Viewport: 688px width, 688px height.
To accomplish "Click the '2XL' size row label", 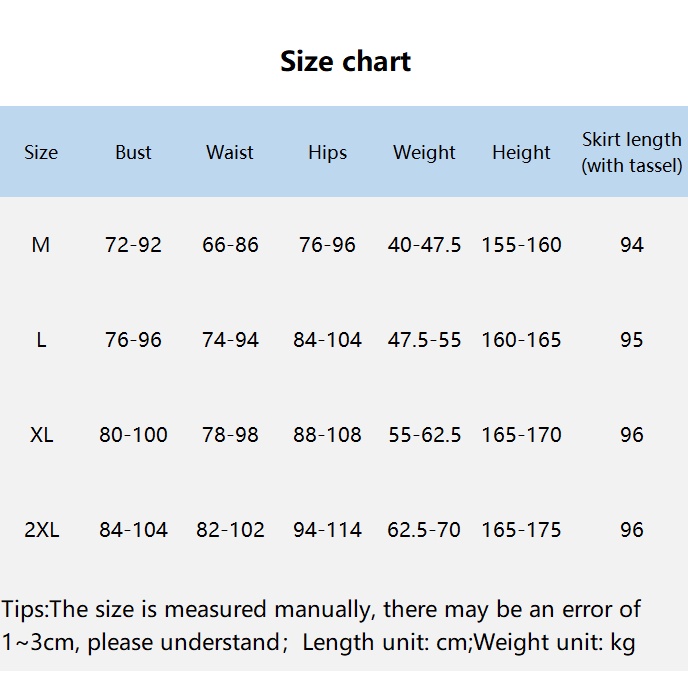I will pos(41,530).
